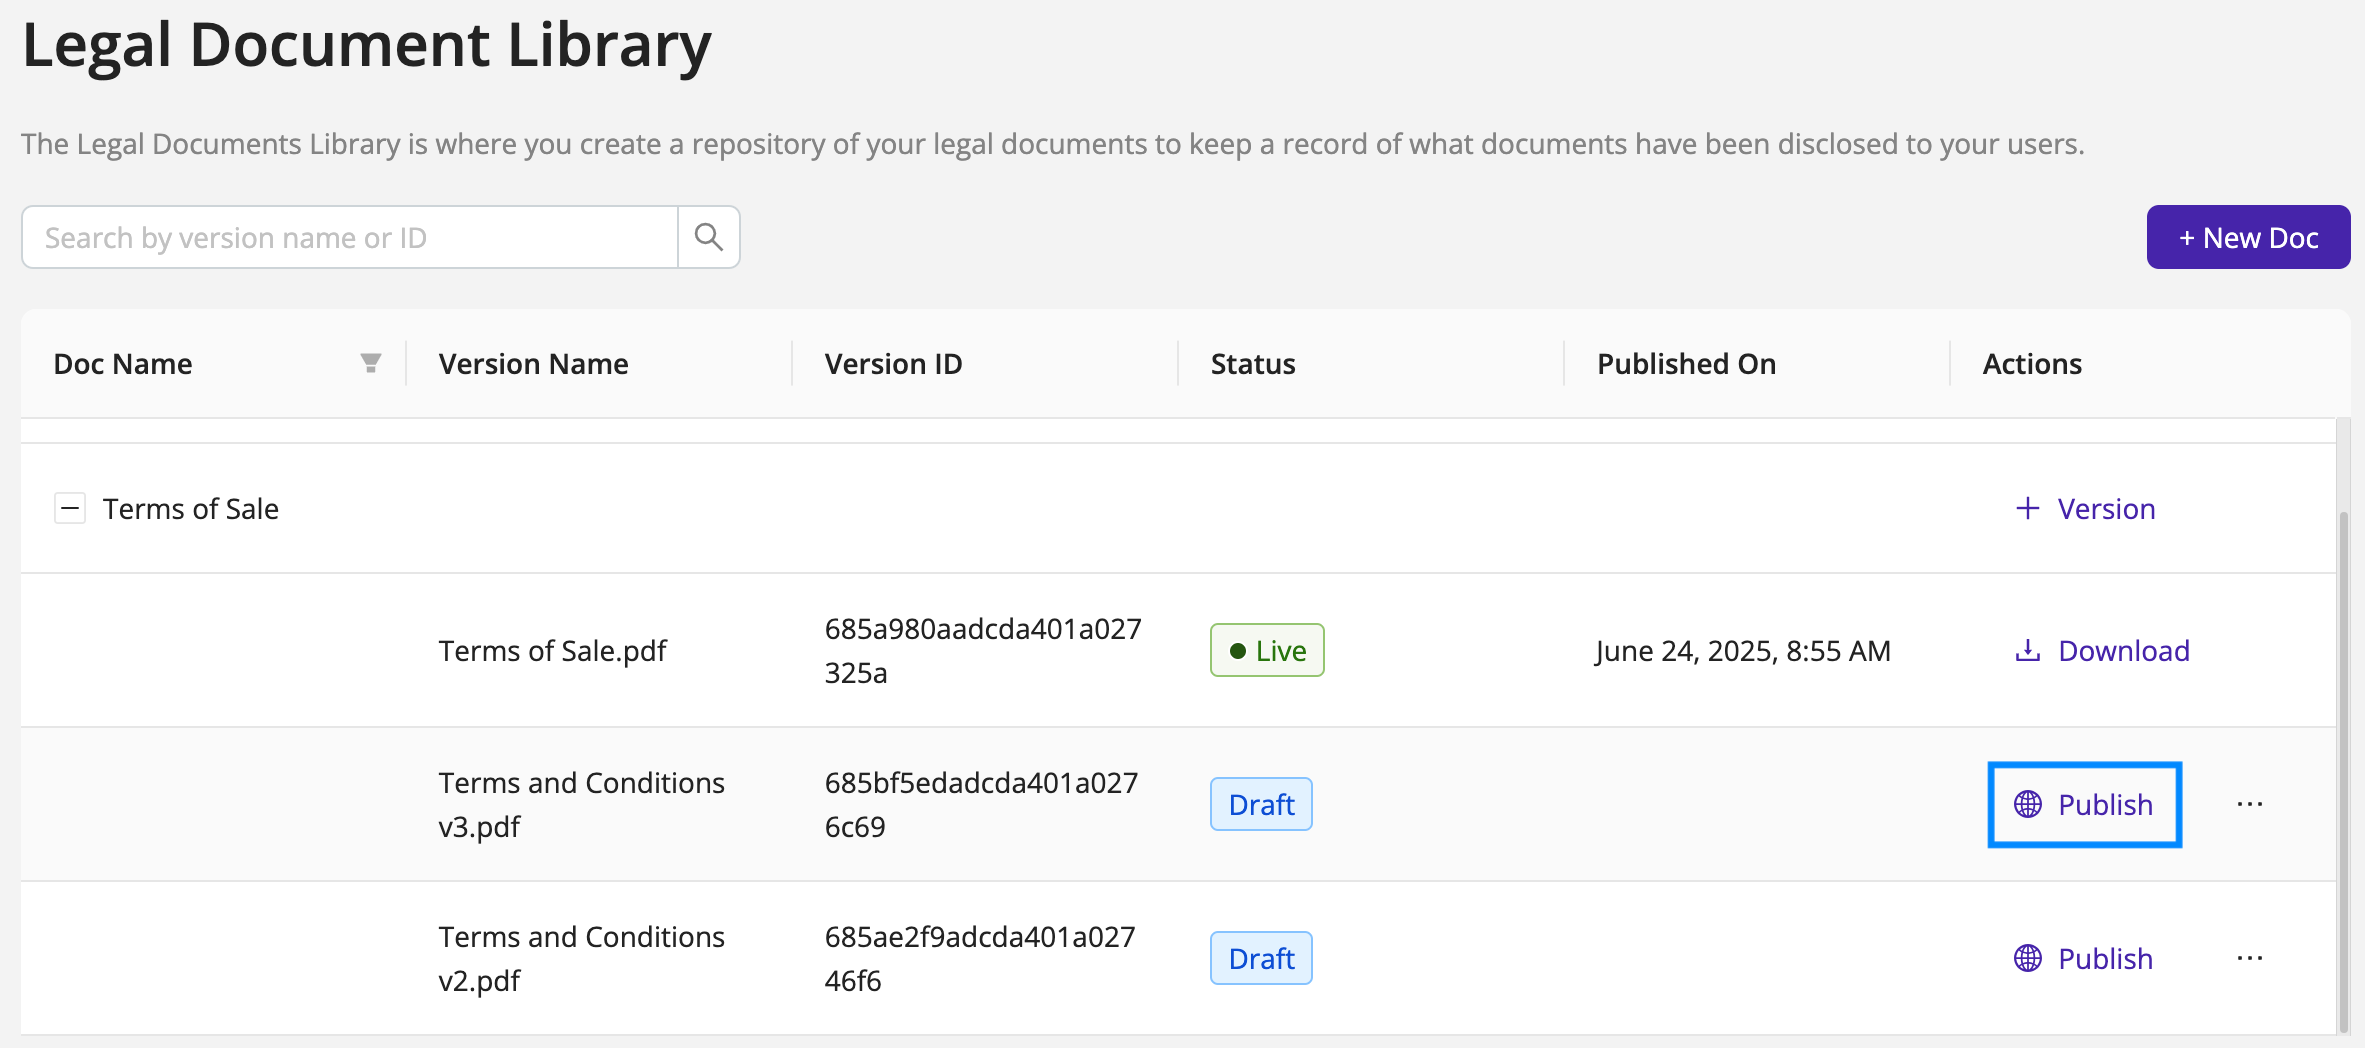Image resolution: width=2365 pixels, height=1048 pixels.
Task: Collapse the Terms of Sale group
Action: [70, 508]
